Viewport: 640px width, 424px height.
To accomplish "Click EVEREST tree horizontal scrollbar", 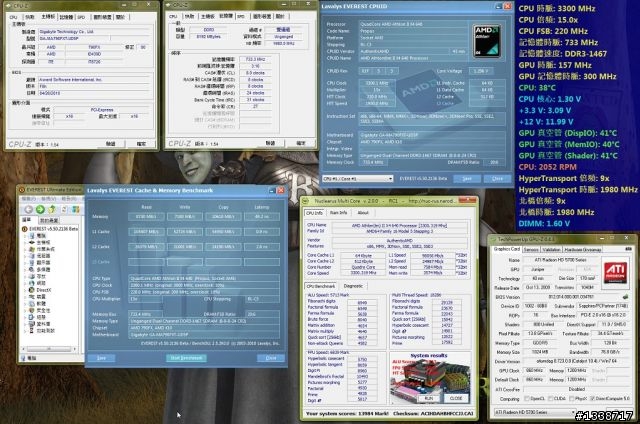I will pos(49,349).
